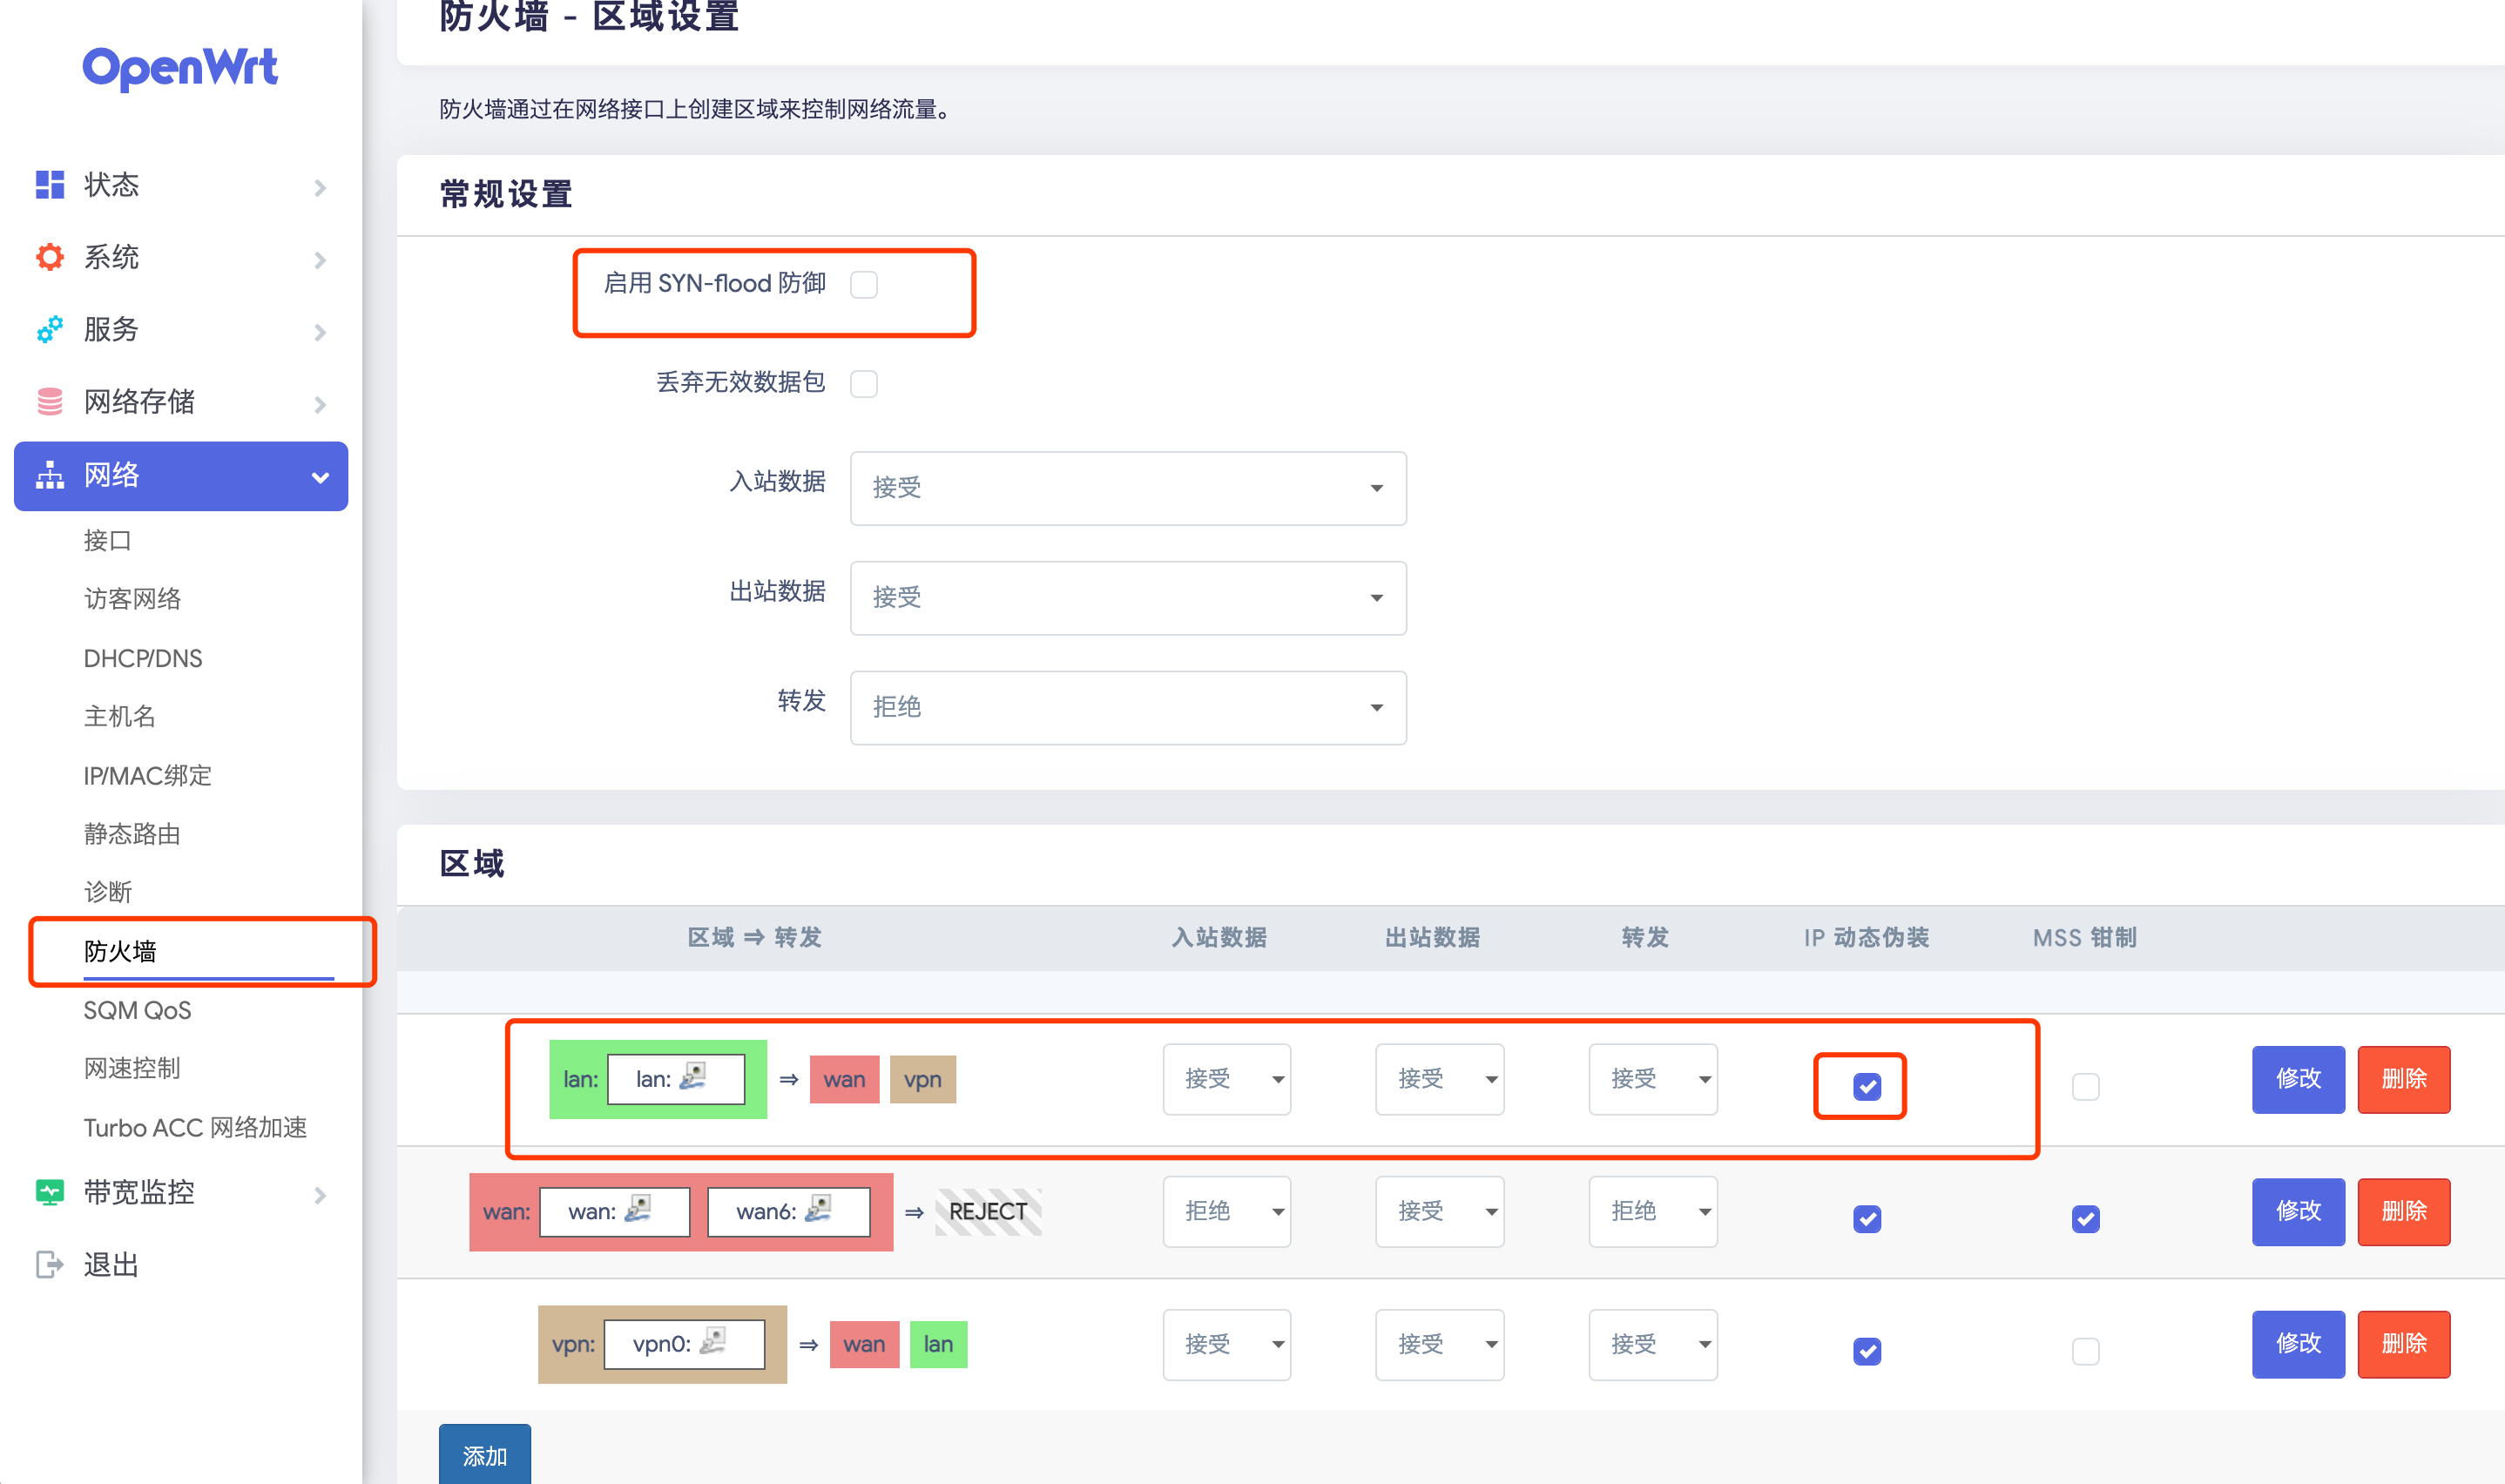
Task: Click the System gear icon
Action: pyautogui.click(x=49, y=257)
